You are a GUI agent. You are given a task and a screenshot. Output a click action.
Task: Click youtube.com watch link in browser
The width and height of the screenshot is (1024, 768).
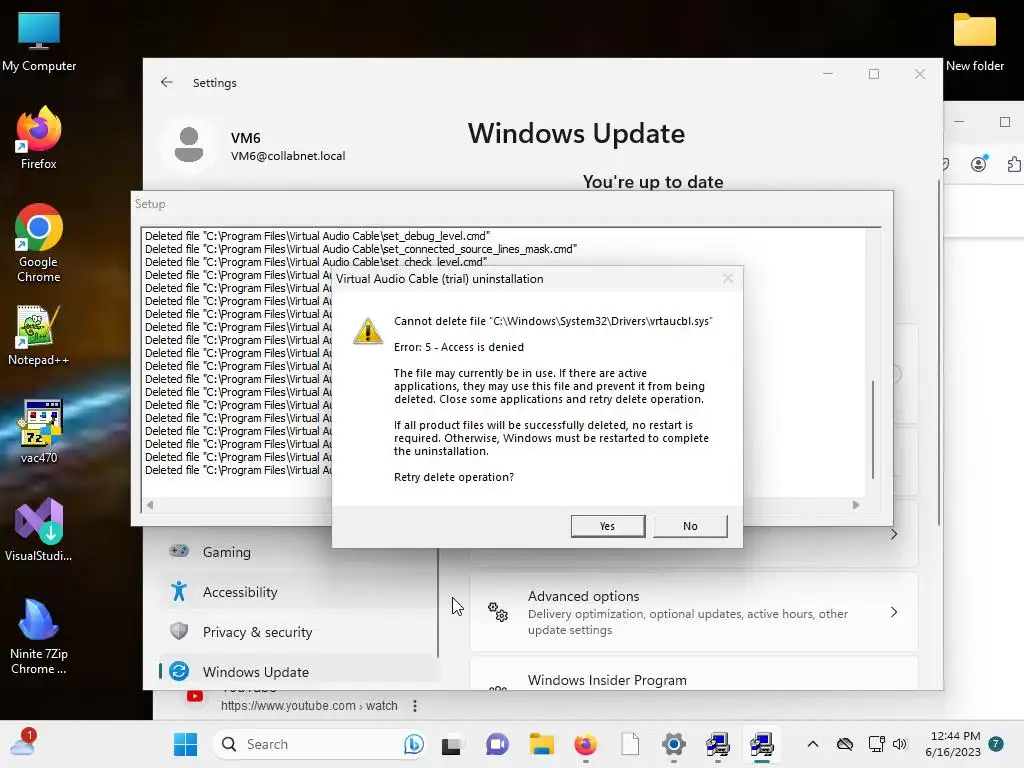click(309, 705)
